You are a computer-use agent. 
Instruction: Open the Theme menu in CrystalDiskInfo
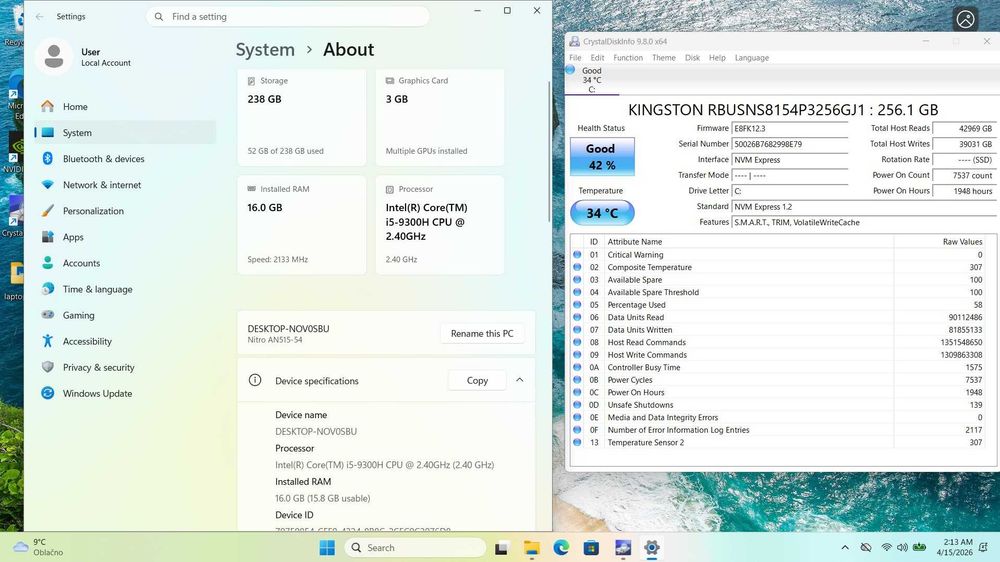pos(664,57)
